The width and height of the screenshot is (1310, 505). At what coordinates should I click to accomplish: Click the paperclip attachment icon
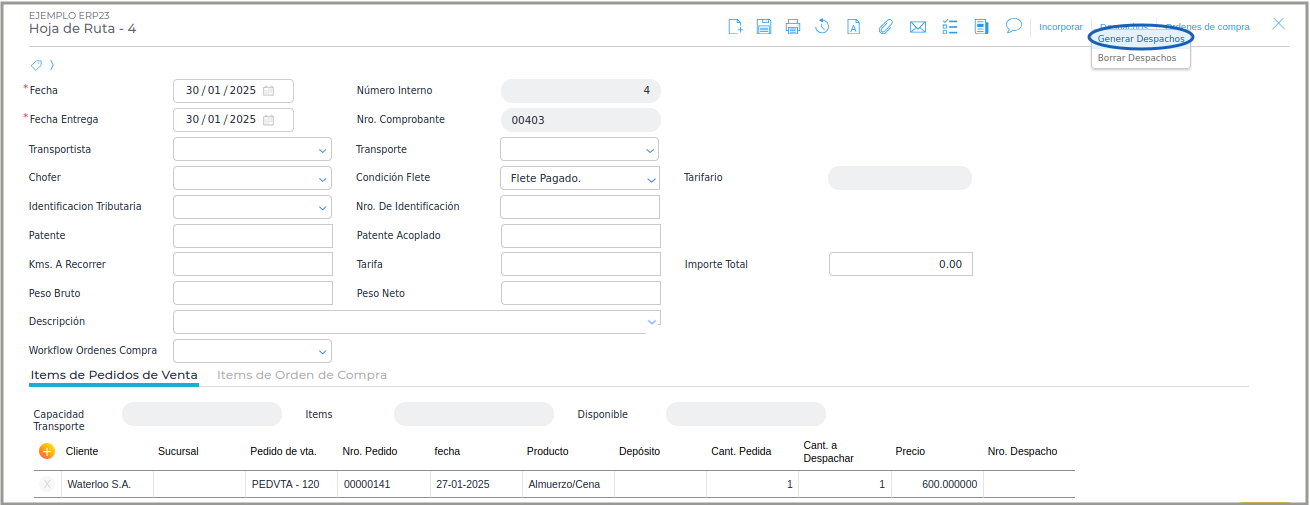pyautogui.click(x=885, y=27)
